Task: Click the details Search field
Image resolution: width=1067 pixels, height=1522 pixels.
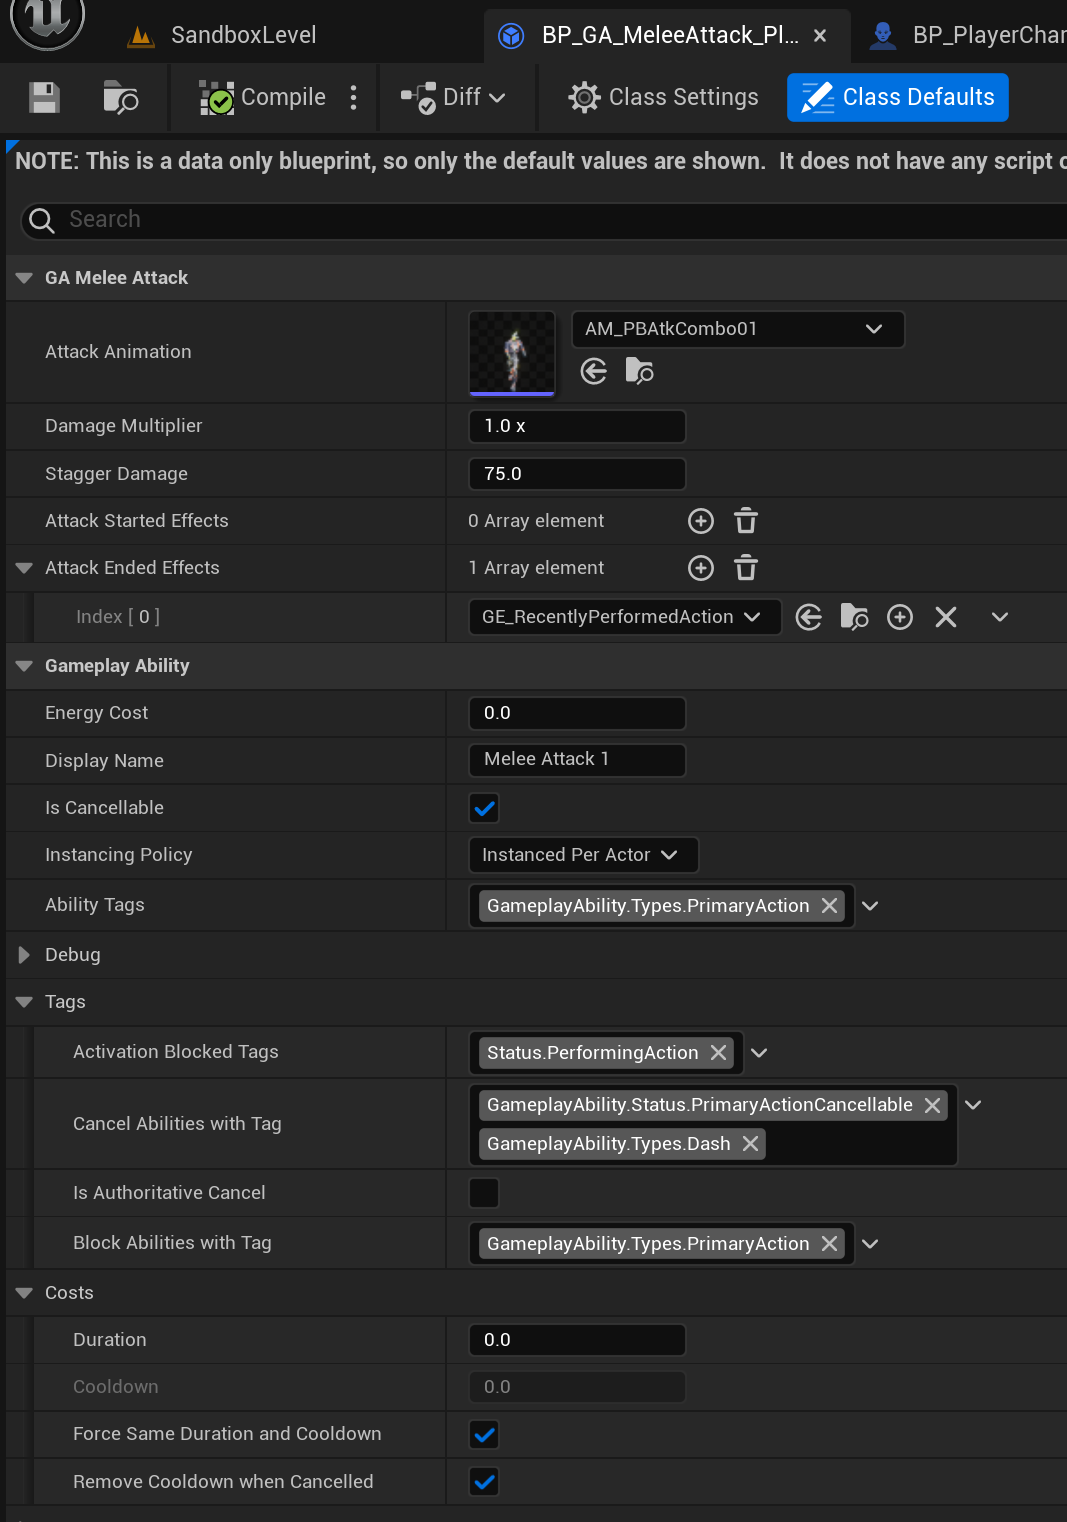Action: [x=545, y=220]
